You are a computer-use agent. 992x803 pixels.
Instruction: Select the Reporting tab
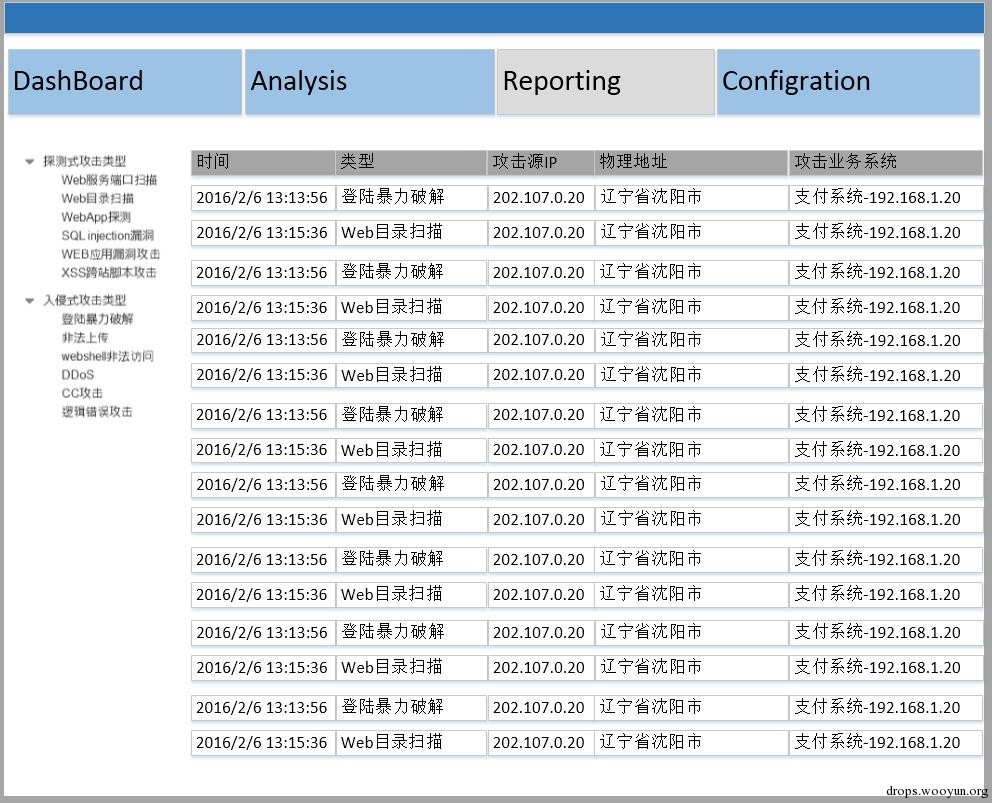(x=605, y=82)
